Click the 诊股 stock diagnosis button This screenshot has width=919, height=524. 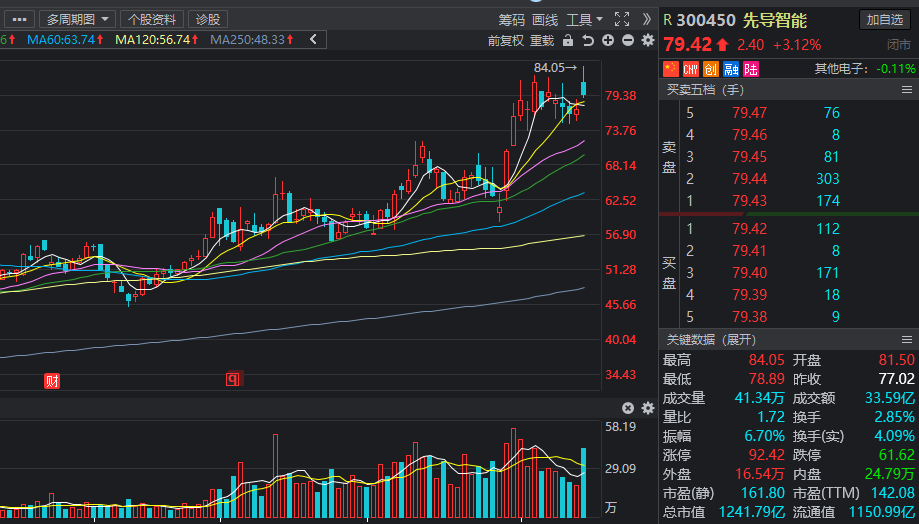208,19
